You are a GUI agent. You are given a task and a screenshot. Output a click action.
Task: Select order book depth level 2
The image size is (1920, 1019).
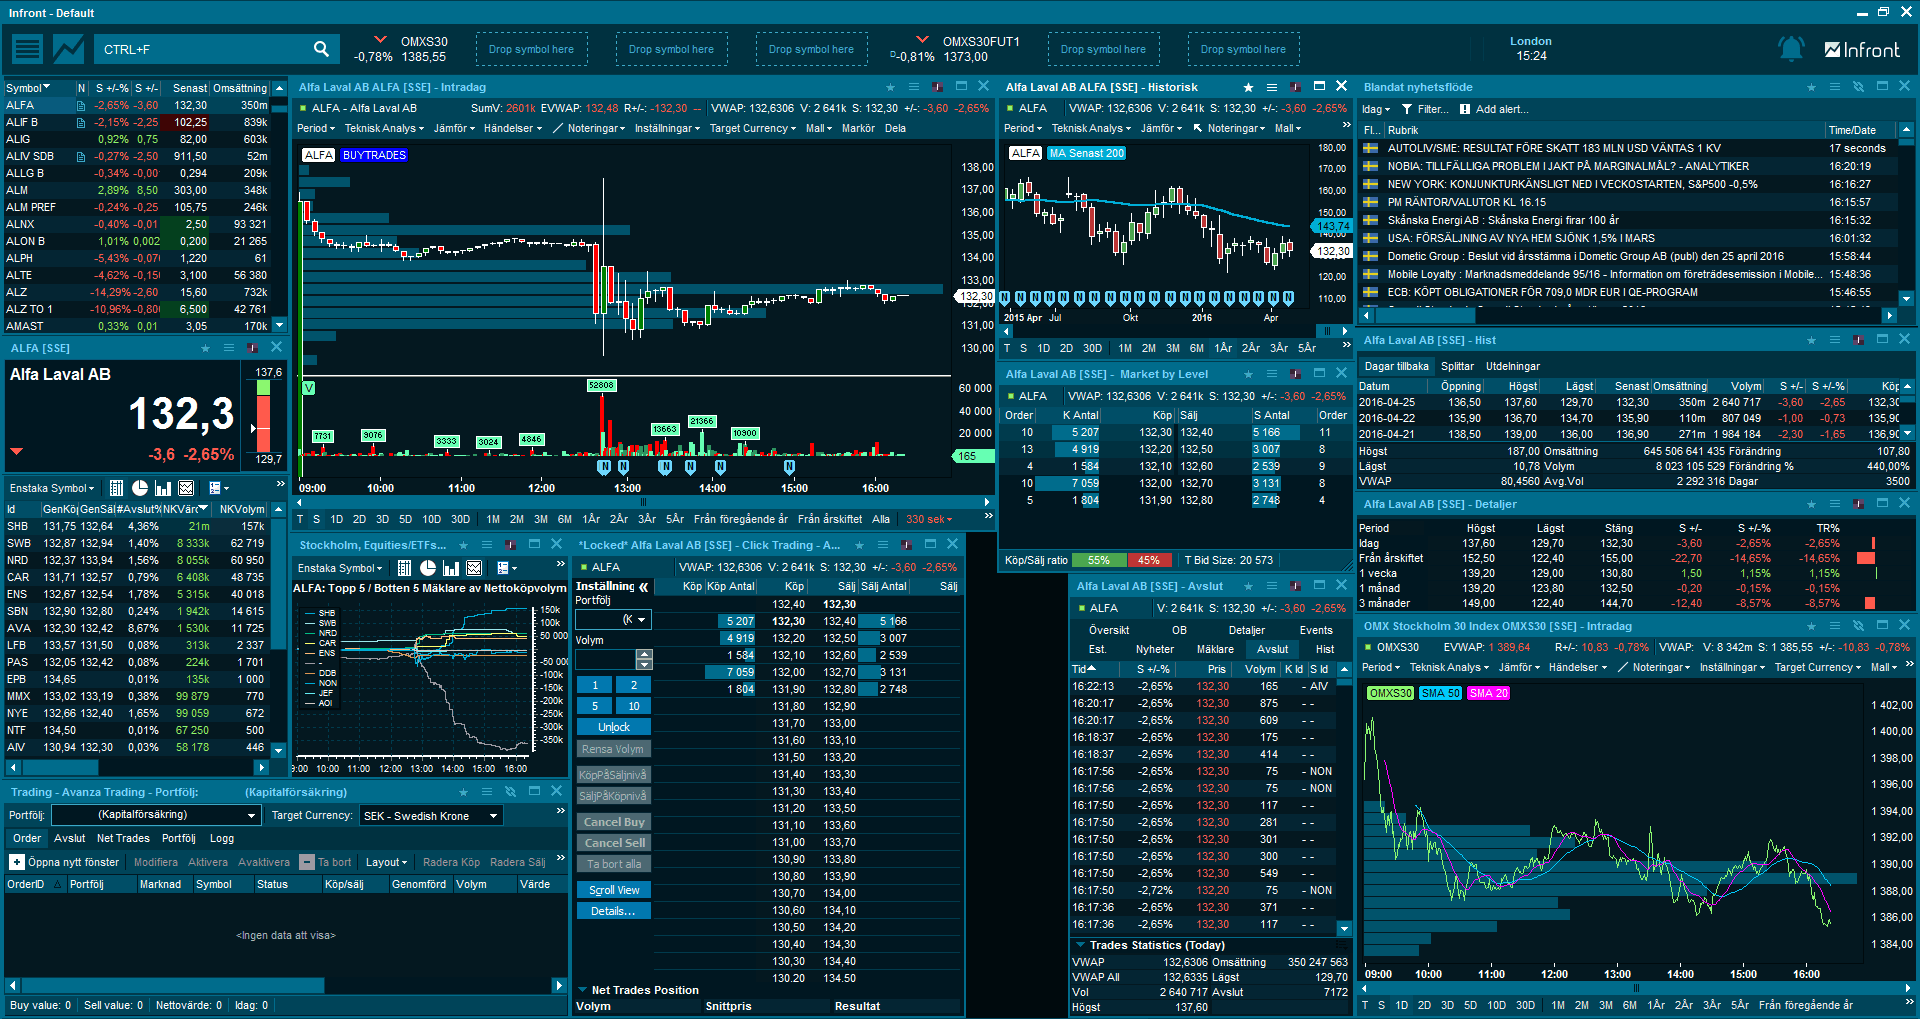pyautogui.click(x=634, y=685)
